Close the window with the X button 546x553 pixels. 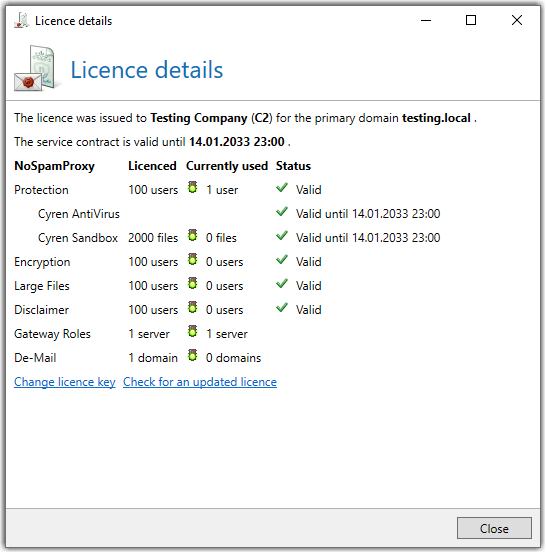click(x=517, y=20)
